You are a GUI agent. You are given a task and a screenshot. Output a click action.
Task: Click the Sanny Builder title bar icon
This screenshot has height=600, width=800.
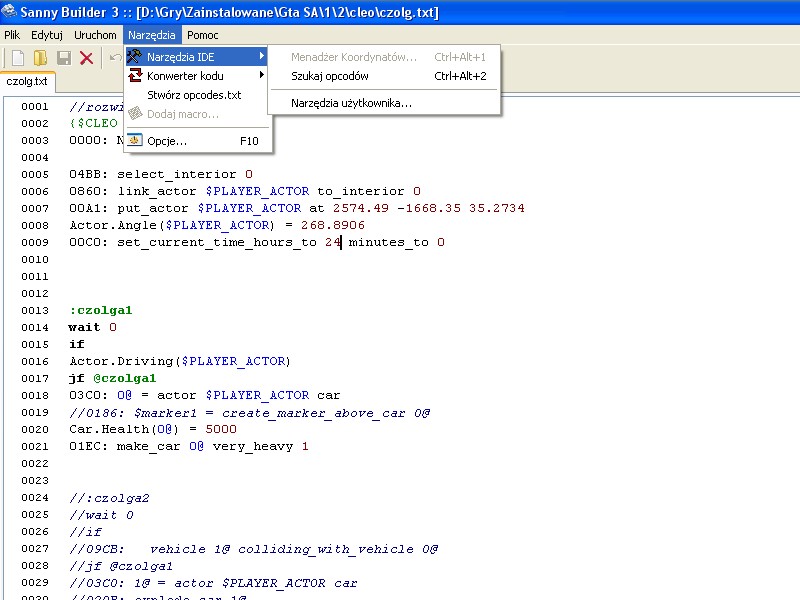pyautogui.click(x=10, y=12)
